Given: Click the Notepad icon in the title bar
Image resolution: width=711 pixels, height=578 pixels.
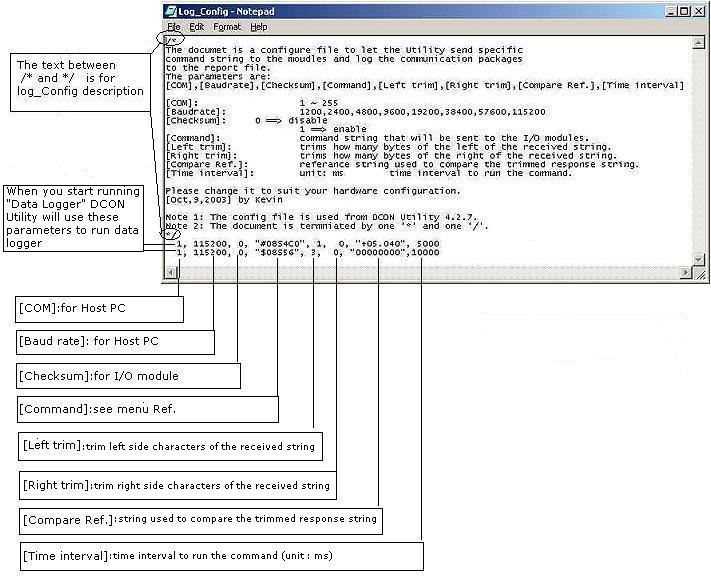Looking at the screenshot, I should (x=172, y=11).
